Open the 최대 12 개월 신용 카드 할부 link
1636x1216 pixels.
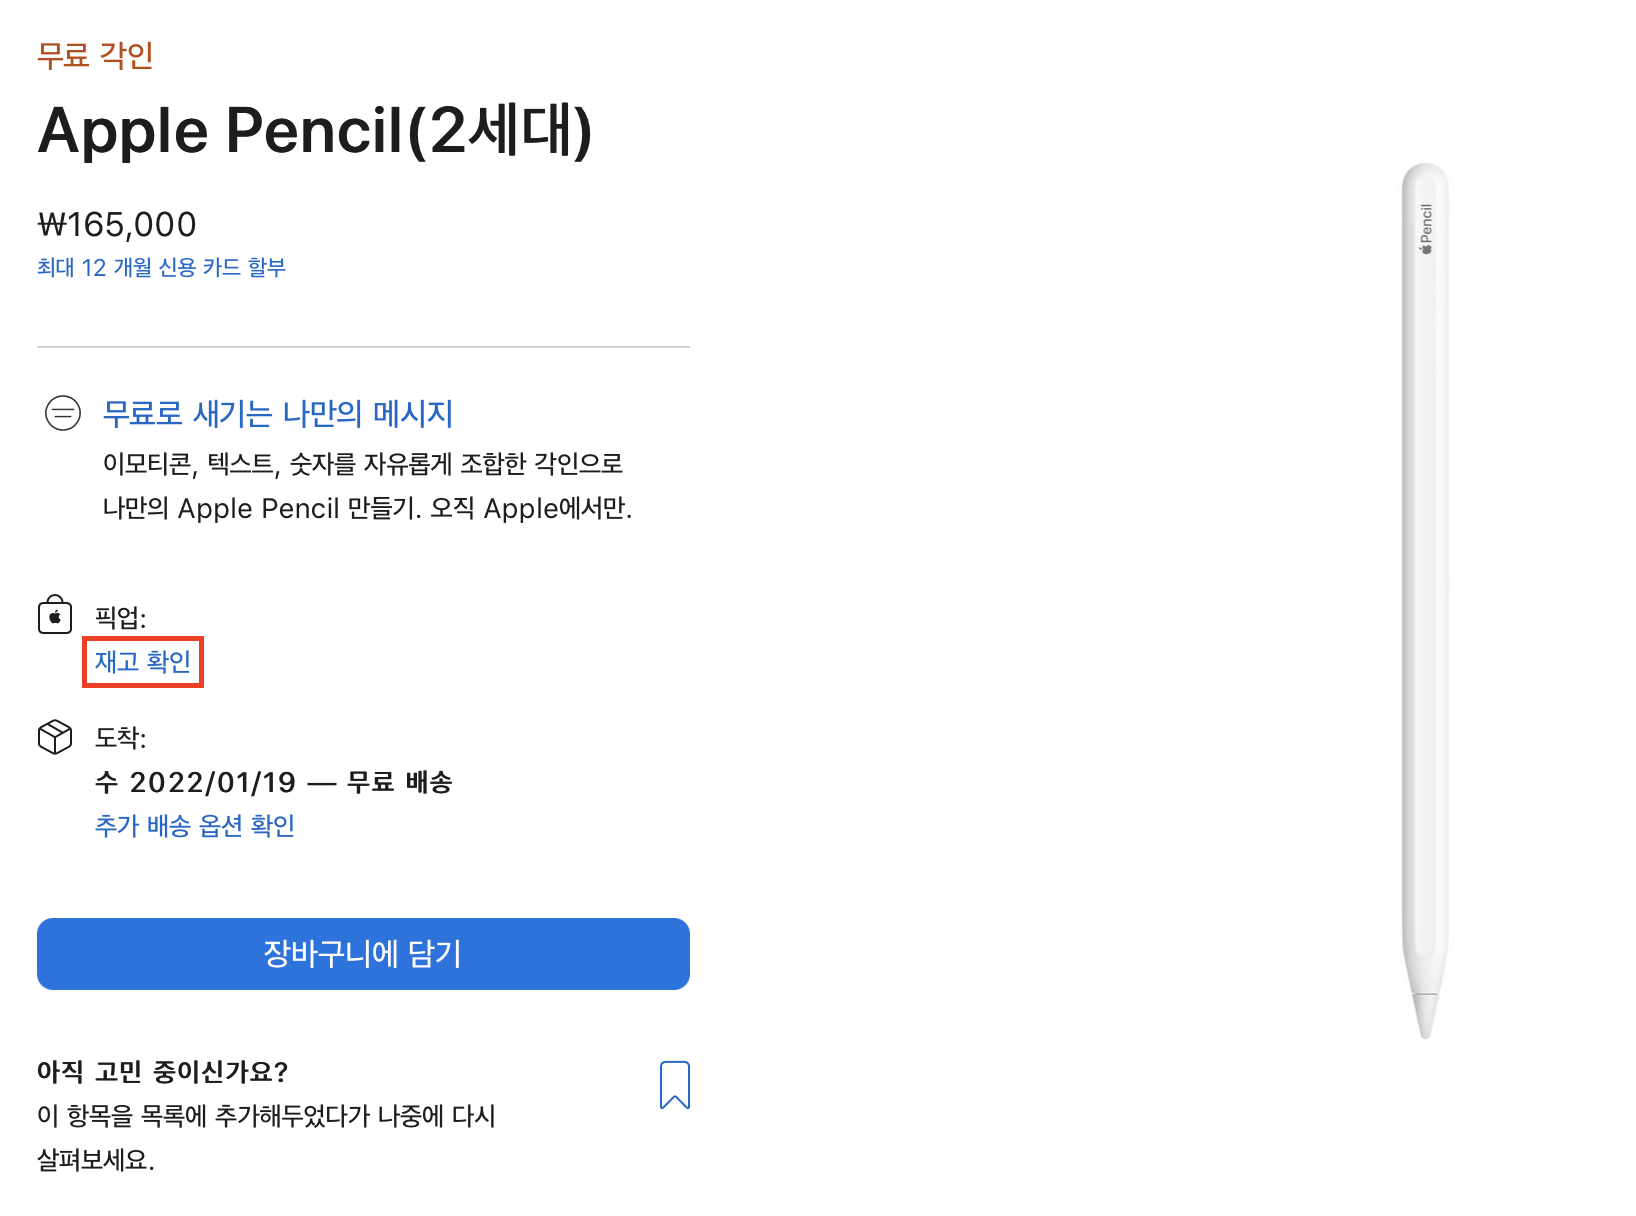(161, 267)
